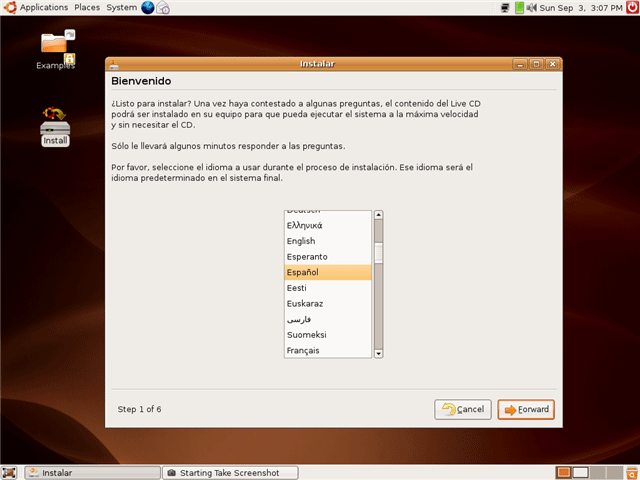Pick Esperanto as installation language
The width and height of the screenshot is (640, 480).
click(307, 257)
